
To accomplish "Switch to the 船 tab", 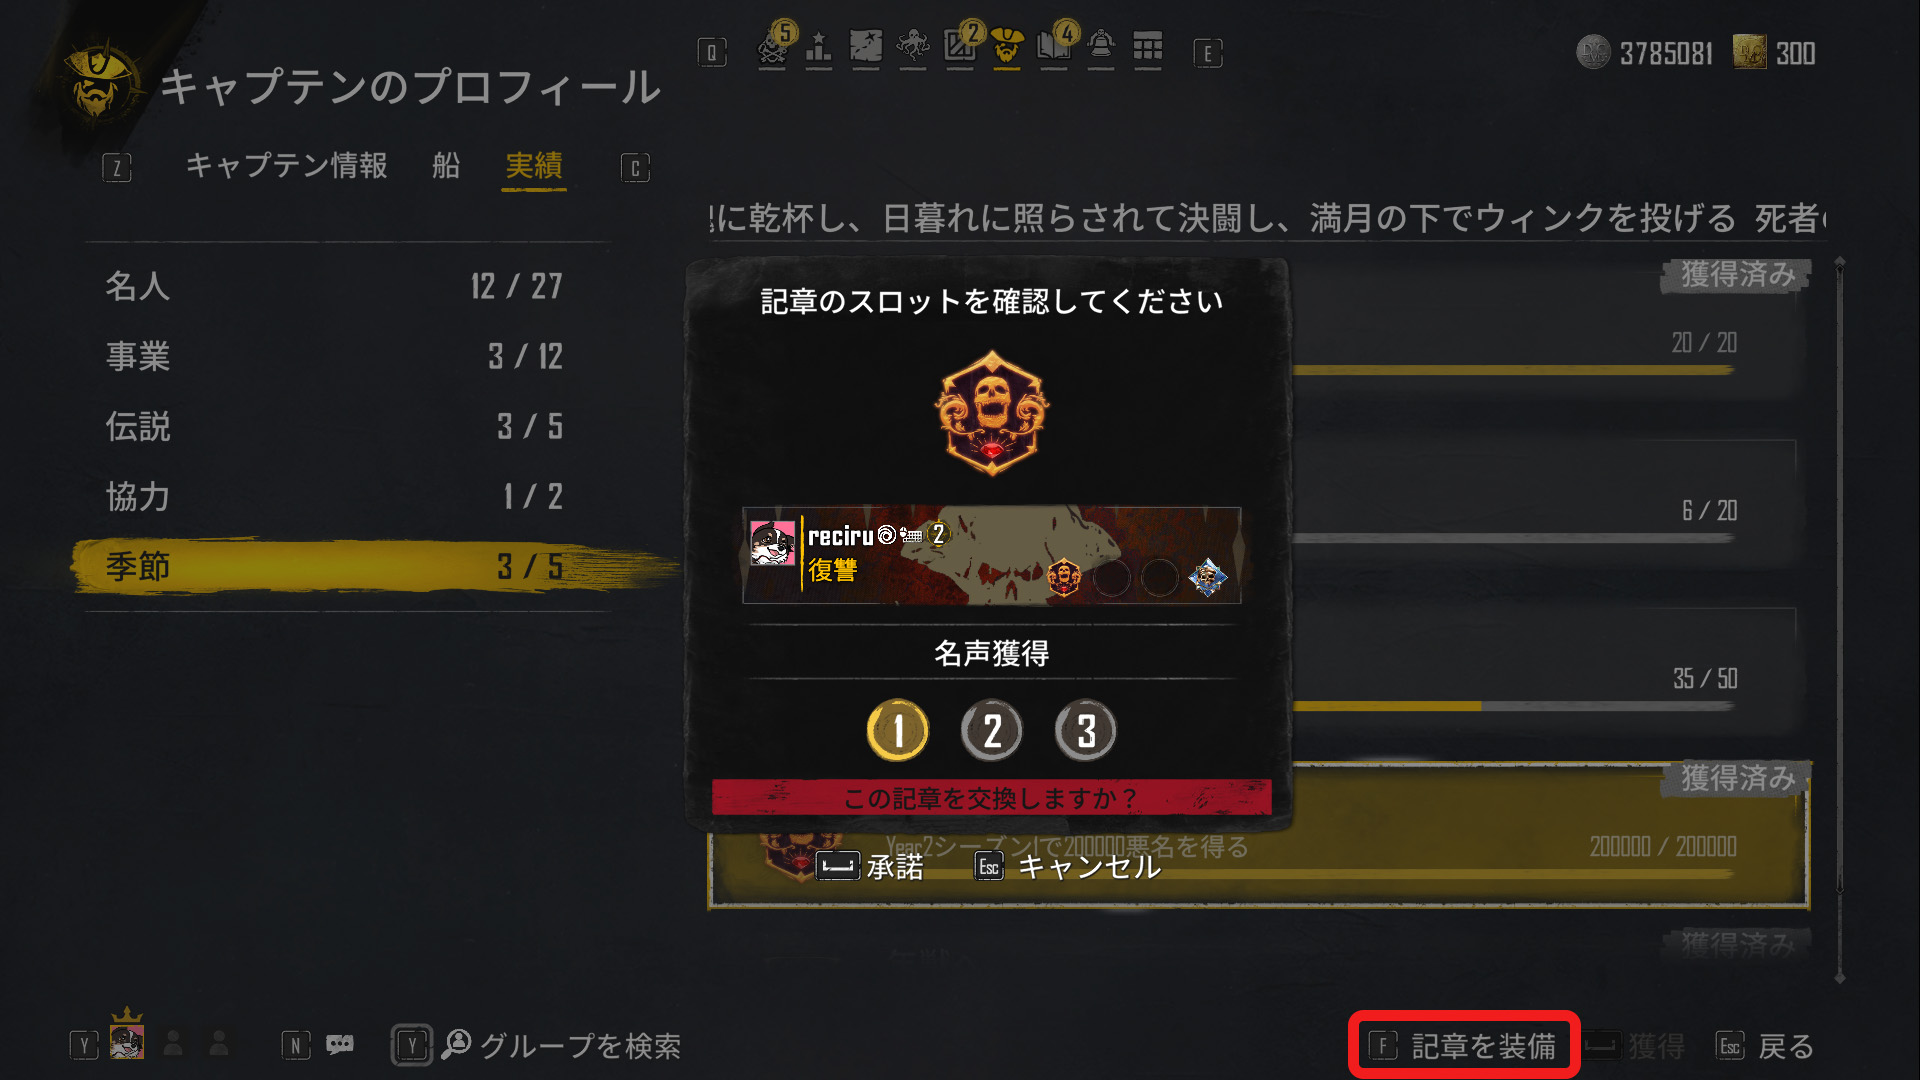I will [446, 166].
